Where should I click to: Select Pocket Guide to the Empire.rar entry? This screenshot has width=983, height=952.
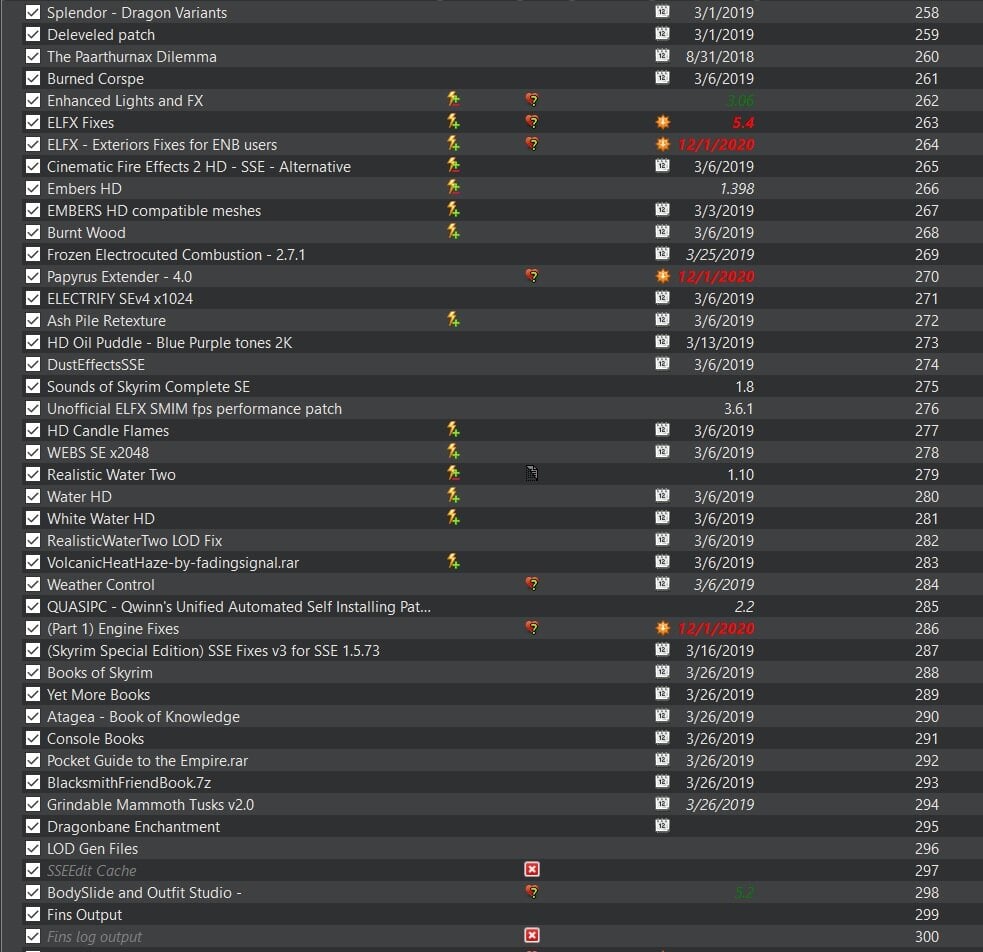147,760
